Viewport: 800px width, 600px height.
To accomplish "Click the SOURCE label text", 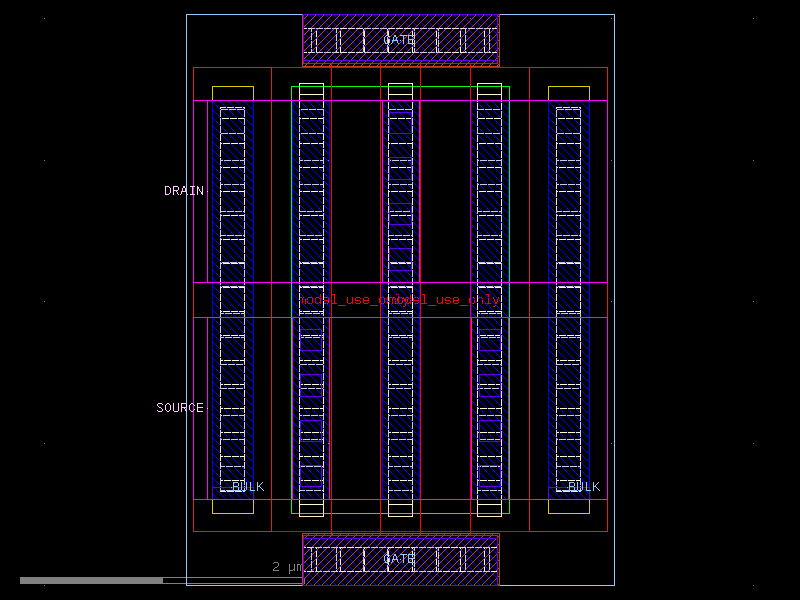I will [179, 407].
